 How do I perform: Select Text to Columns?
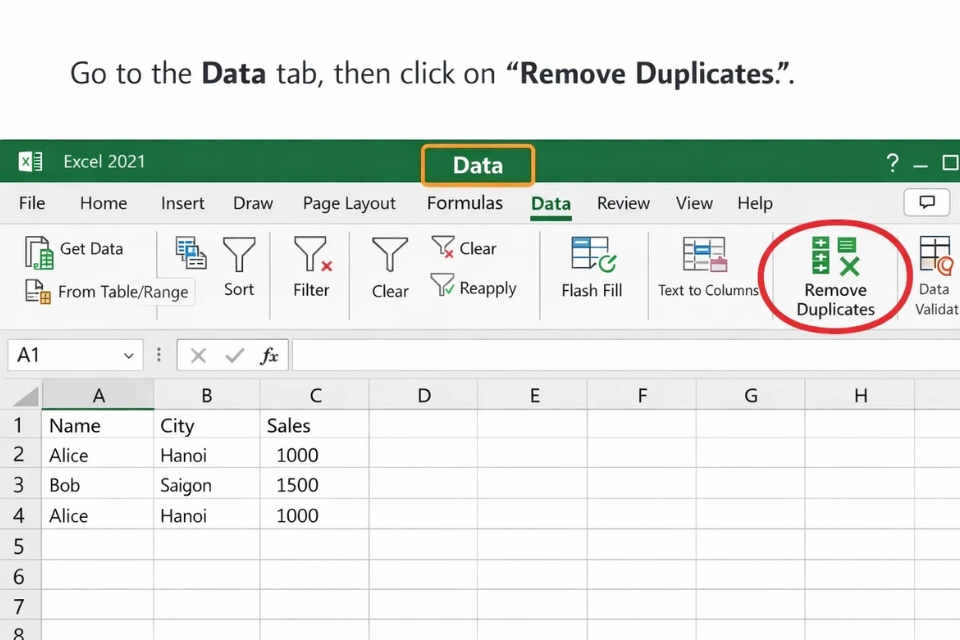point(706,267)
